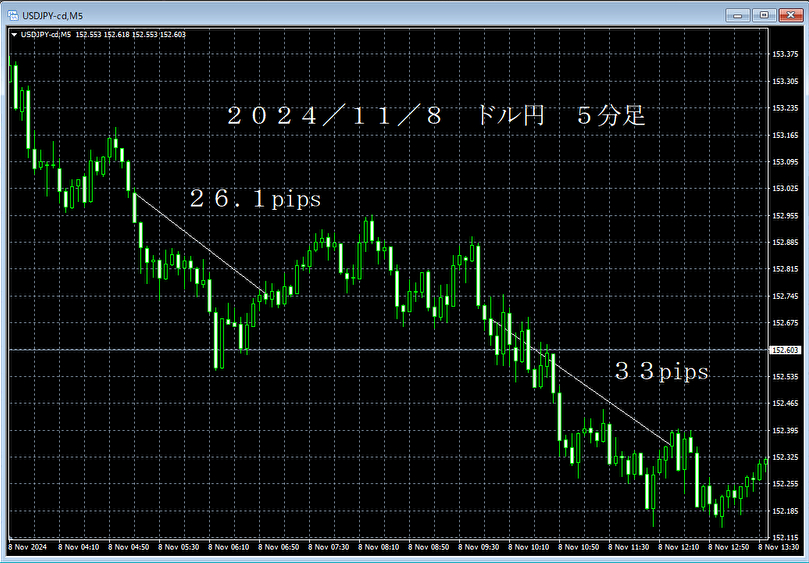Click the USDJPY-cd,M5 title bar text
This screenshot has height=563, width=809.
tap(52, 16)
